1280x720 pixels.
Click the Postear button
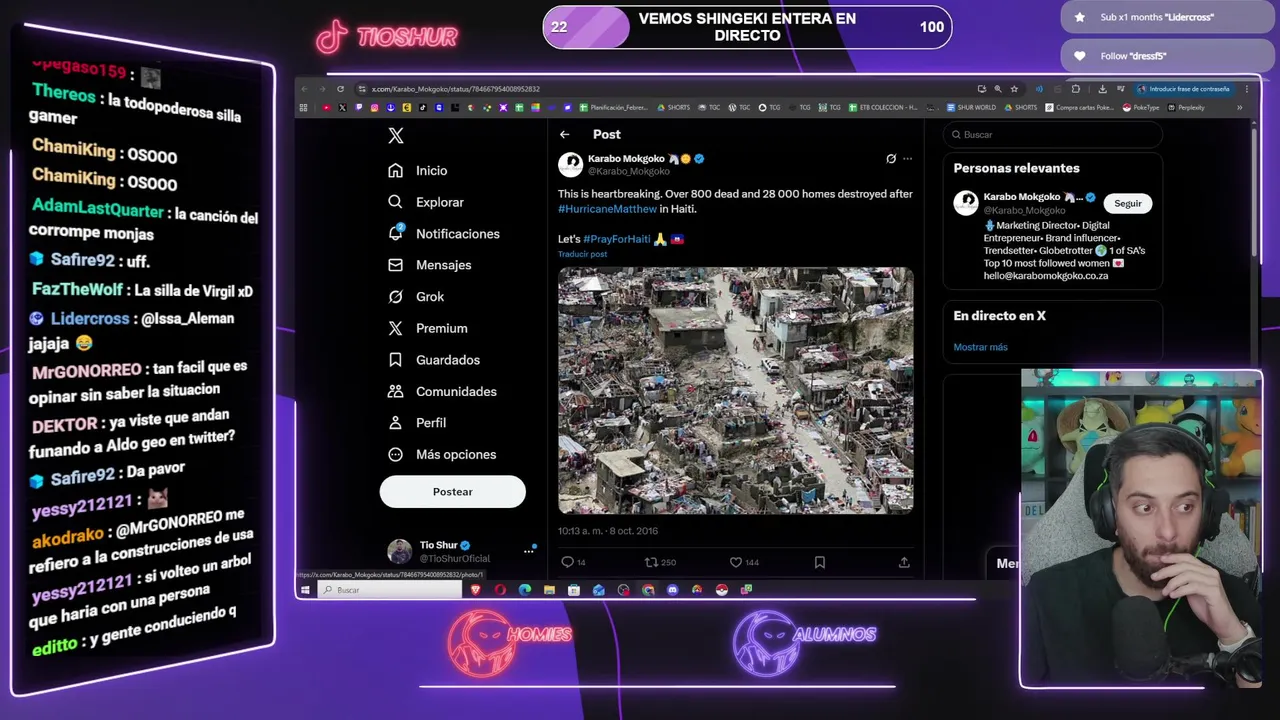pyautogui.click(x=452, y=492)
